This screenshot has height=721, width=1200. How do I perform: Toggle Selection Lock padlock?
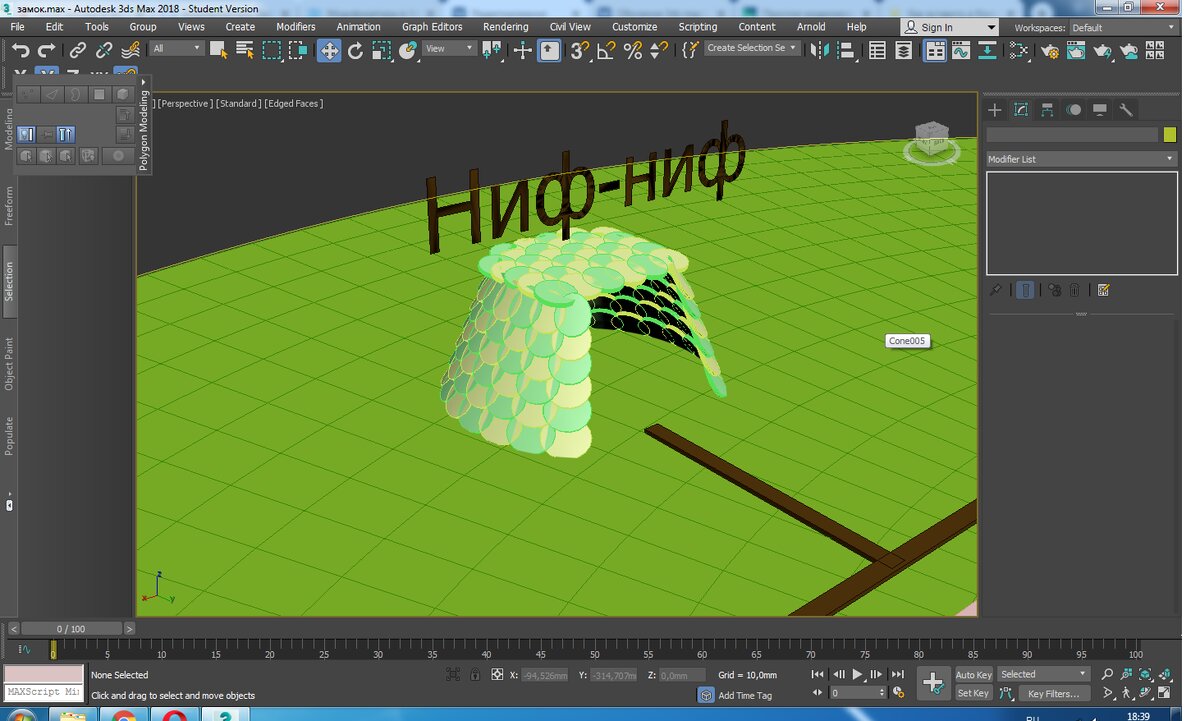click(475, 675)
